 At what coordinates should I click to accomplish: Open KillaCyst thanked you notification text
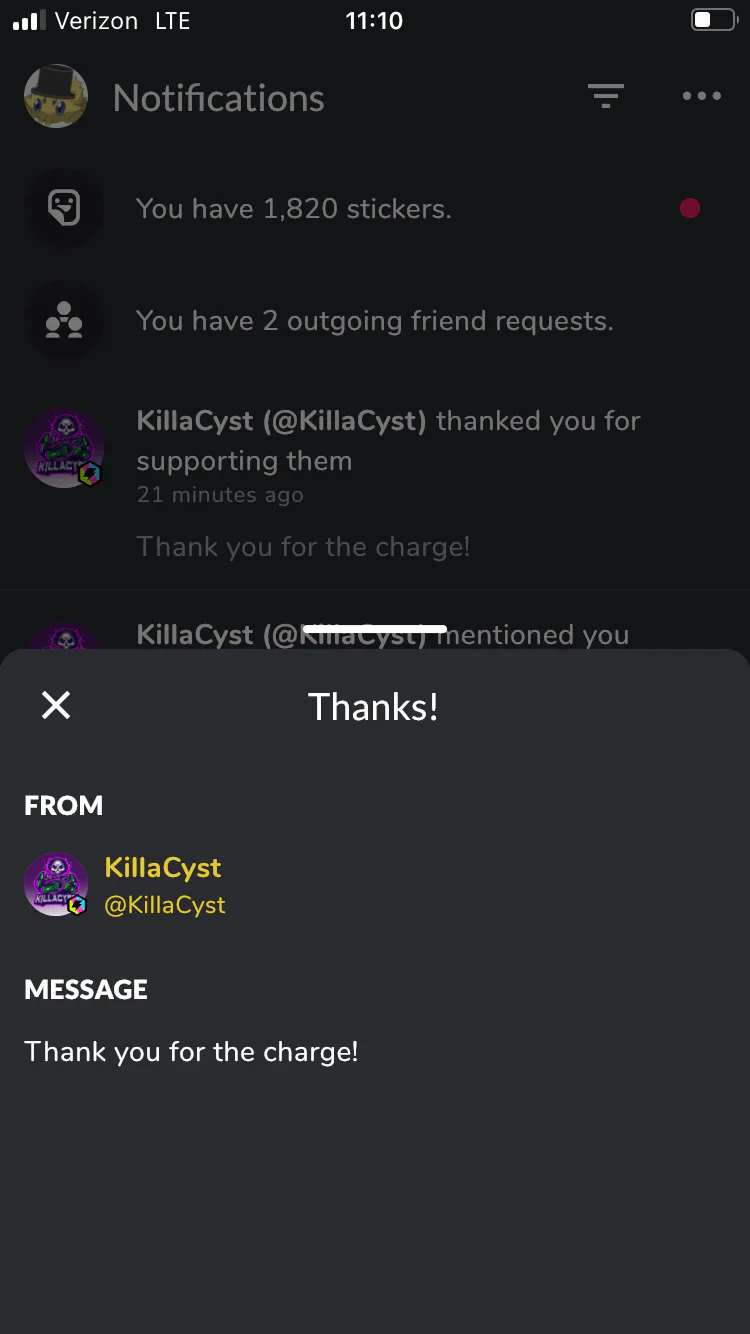click(x=388, y=440)
